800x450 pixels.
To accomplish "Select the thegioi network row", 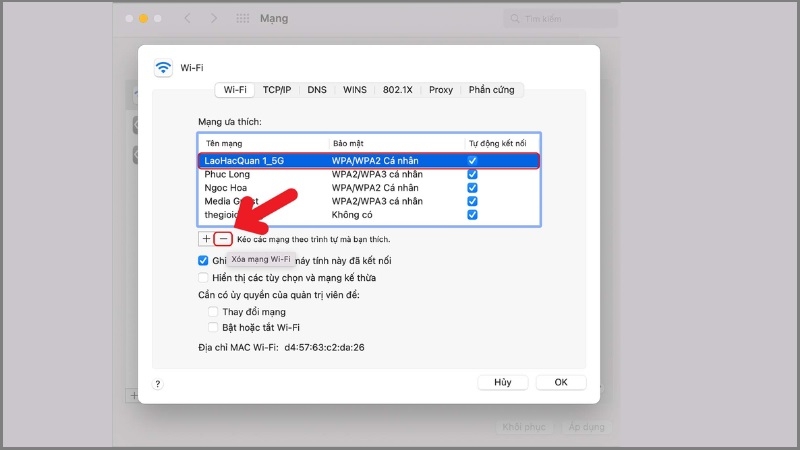I will click(369, 215).
